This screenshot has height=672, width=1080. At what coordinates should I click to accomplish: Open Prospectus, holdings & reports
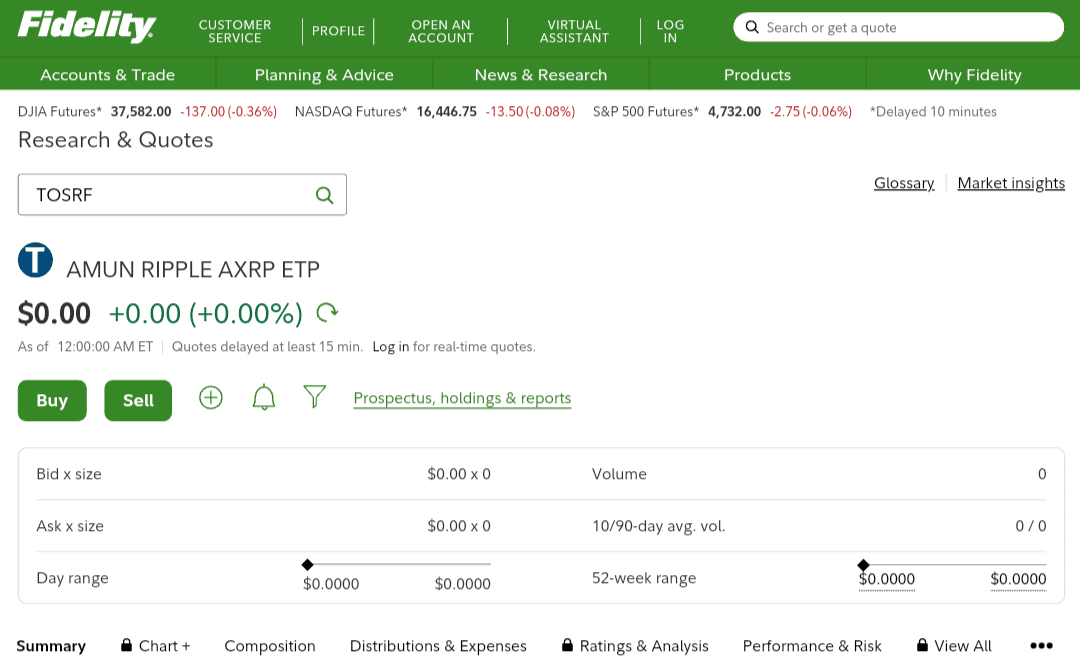(462, 398)
